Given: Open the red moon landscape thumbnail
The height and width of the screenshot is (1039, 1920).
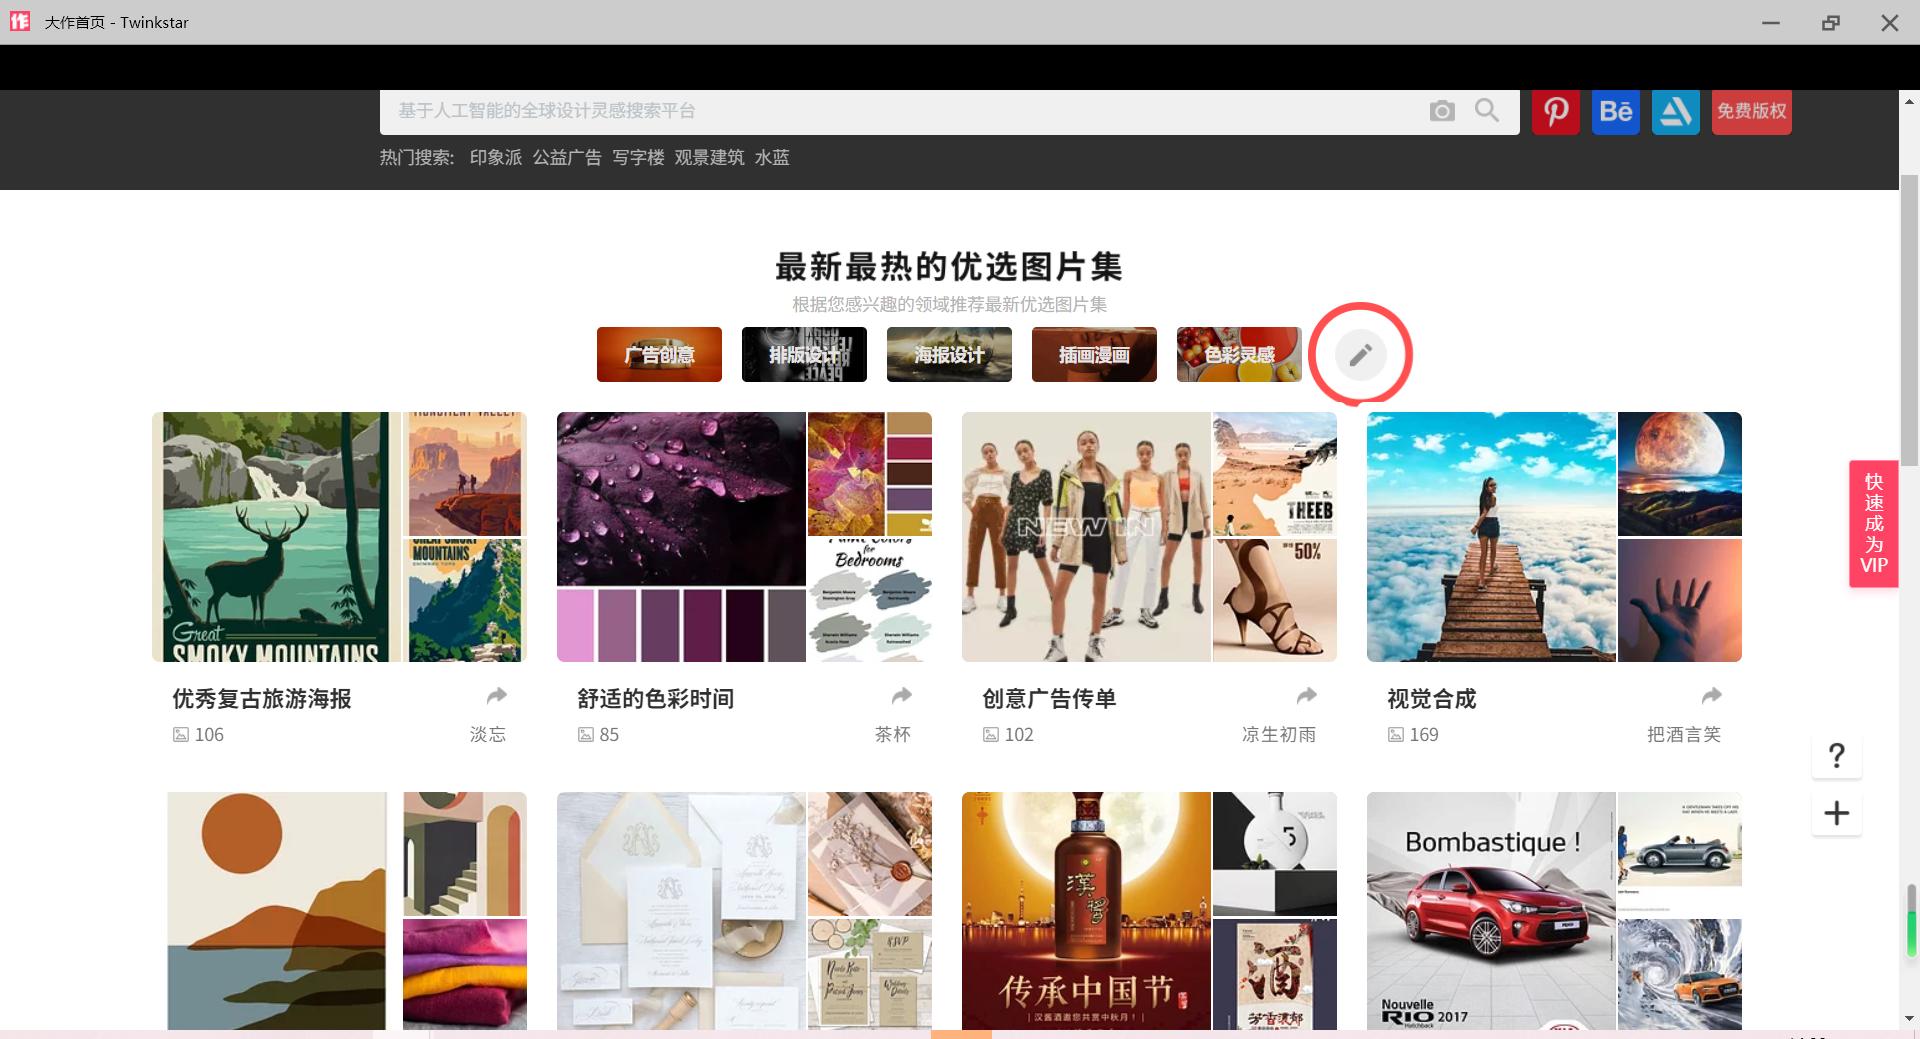Looking at the screenshot, I should click(1680, 474).
